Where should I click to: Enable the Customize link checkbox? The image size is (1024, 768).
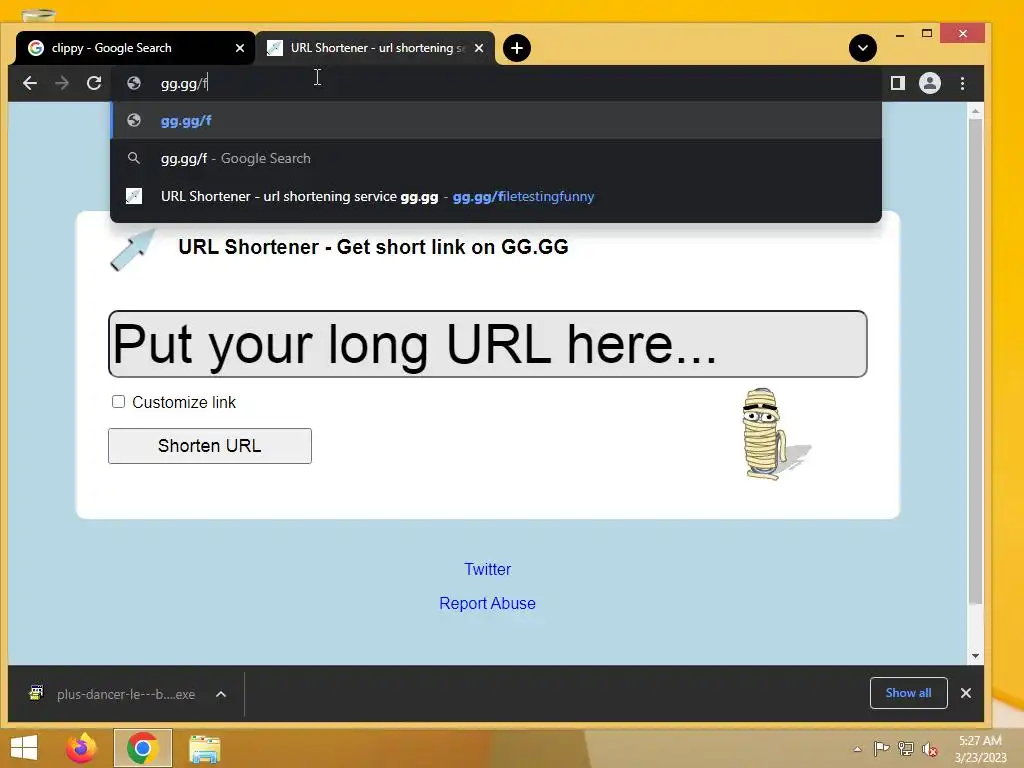(x=118, y=402)
